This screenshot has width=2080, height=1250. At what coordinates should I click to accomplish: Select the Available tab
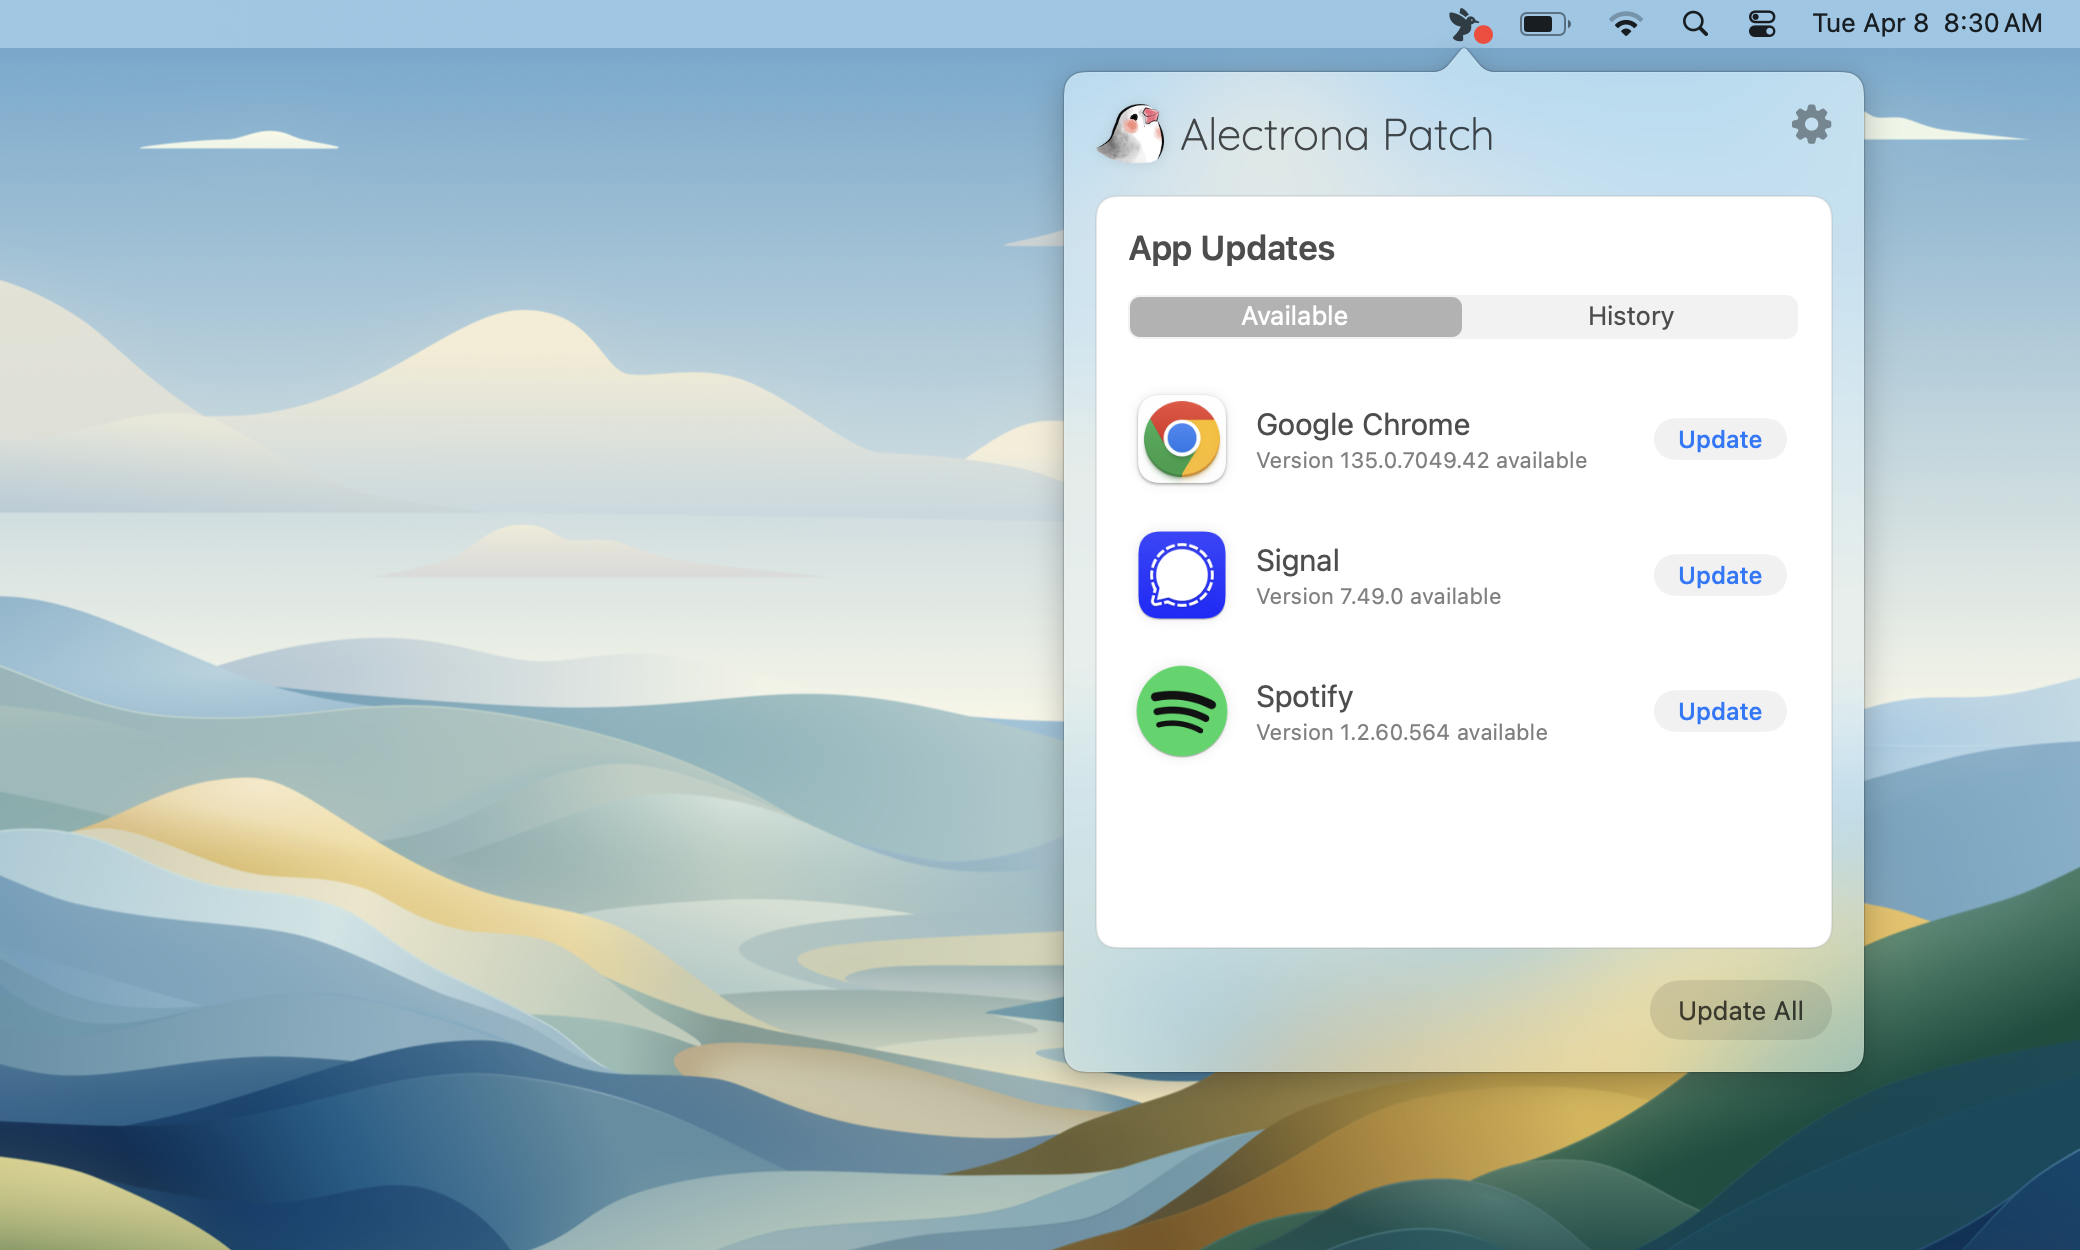[1294, 316]
